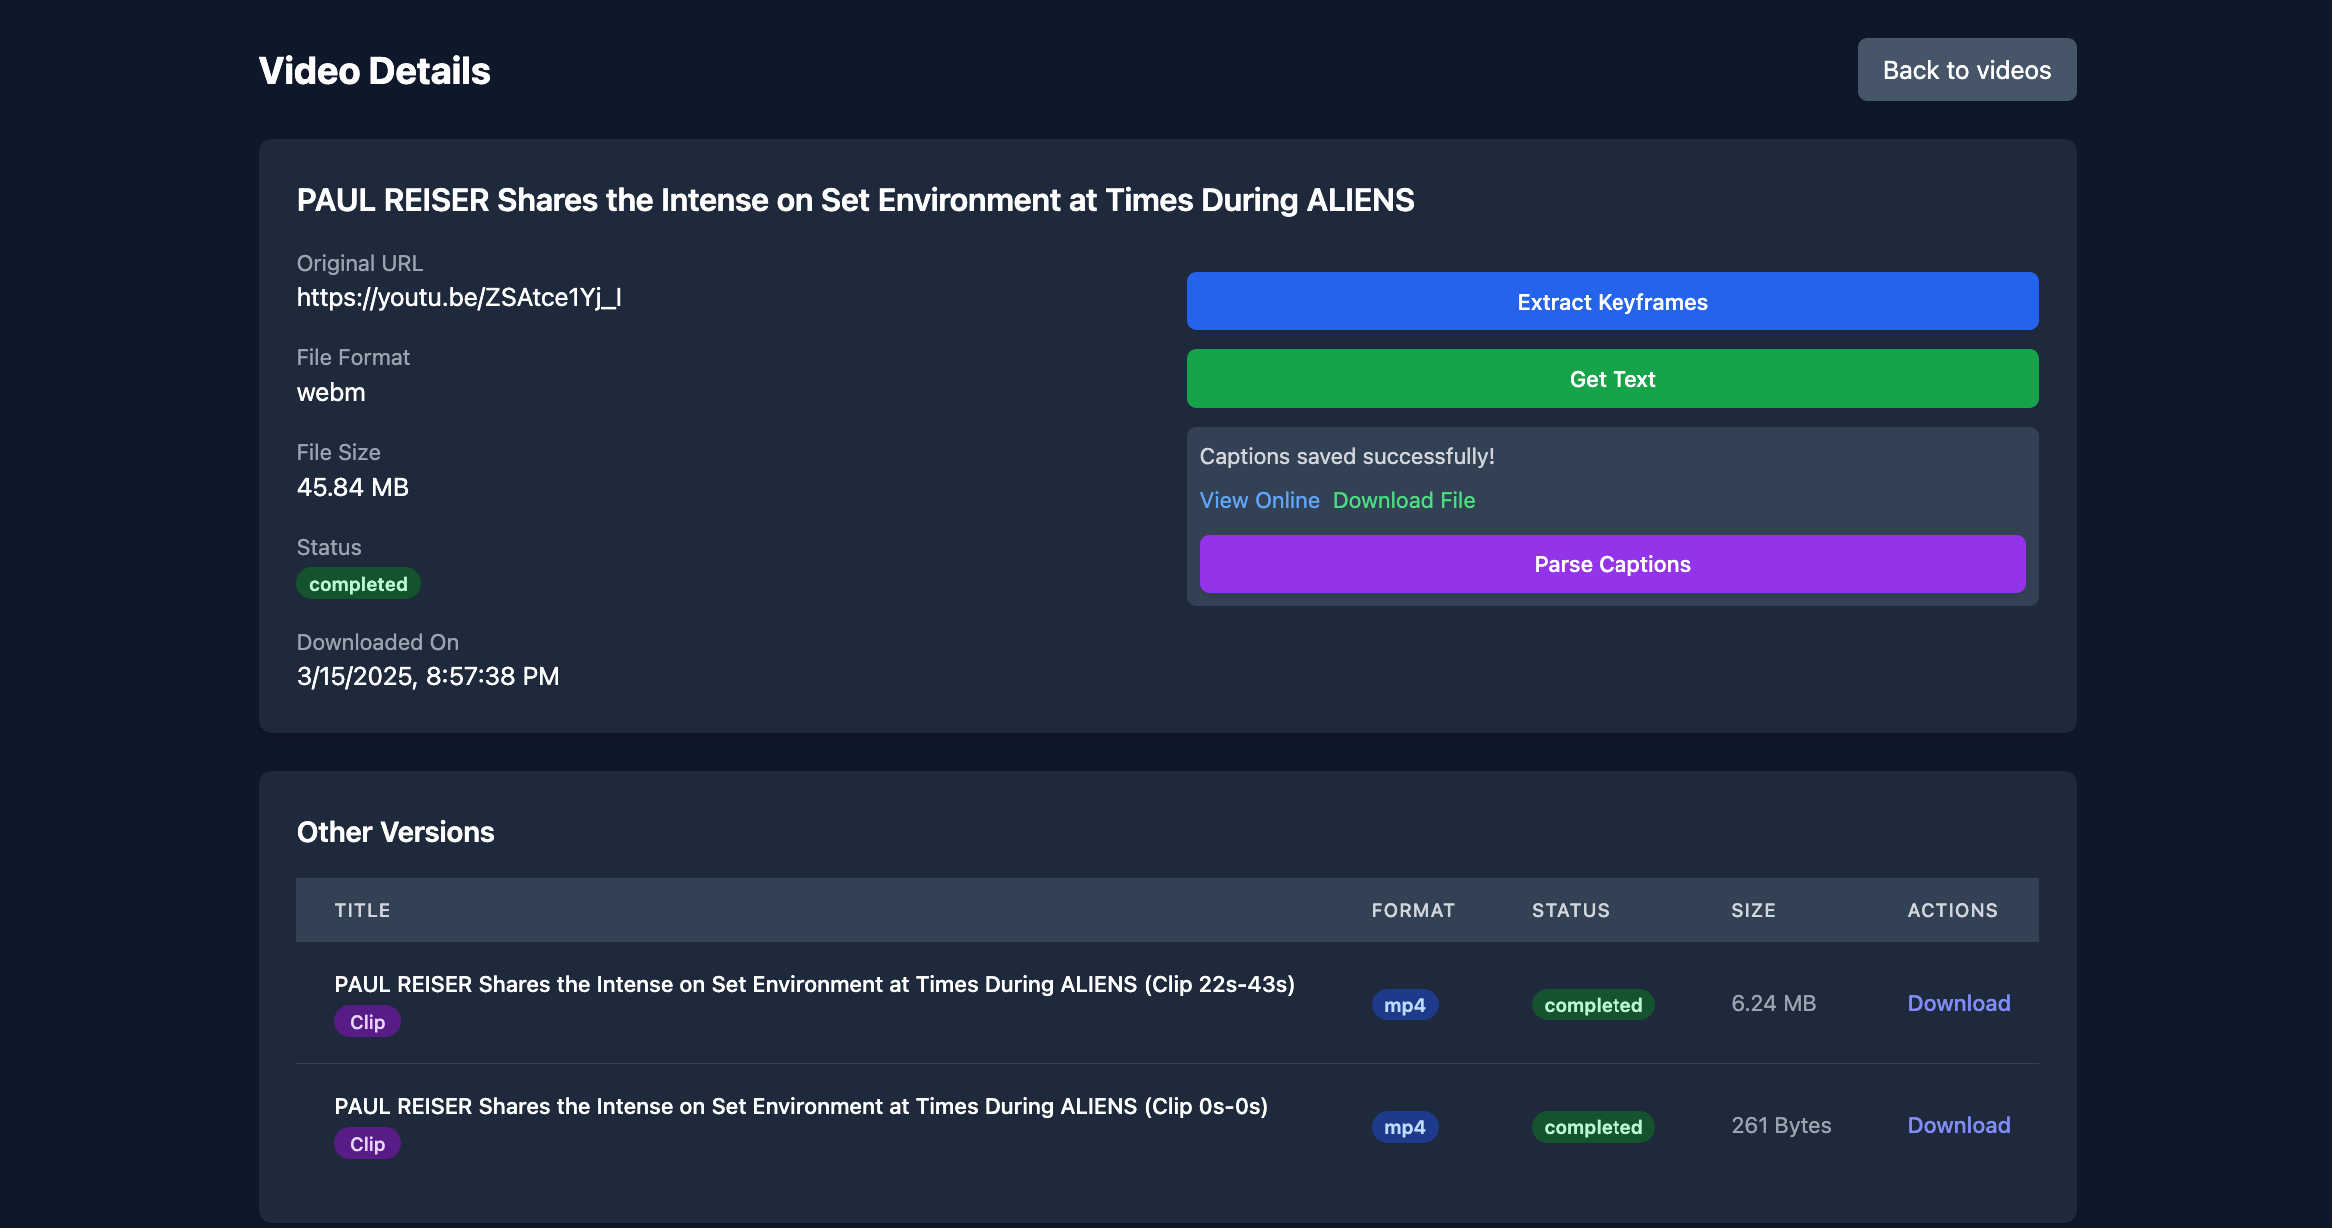This screenshot has height=1228, width=2333.
Task: Click the video title heading PAUL REISER Shares
Action: pyautogui.click(x=855, y=200)
